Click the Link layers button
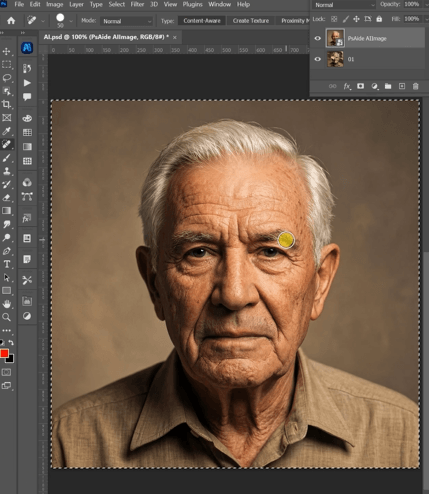 [x=332, y=86]
